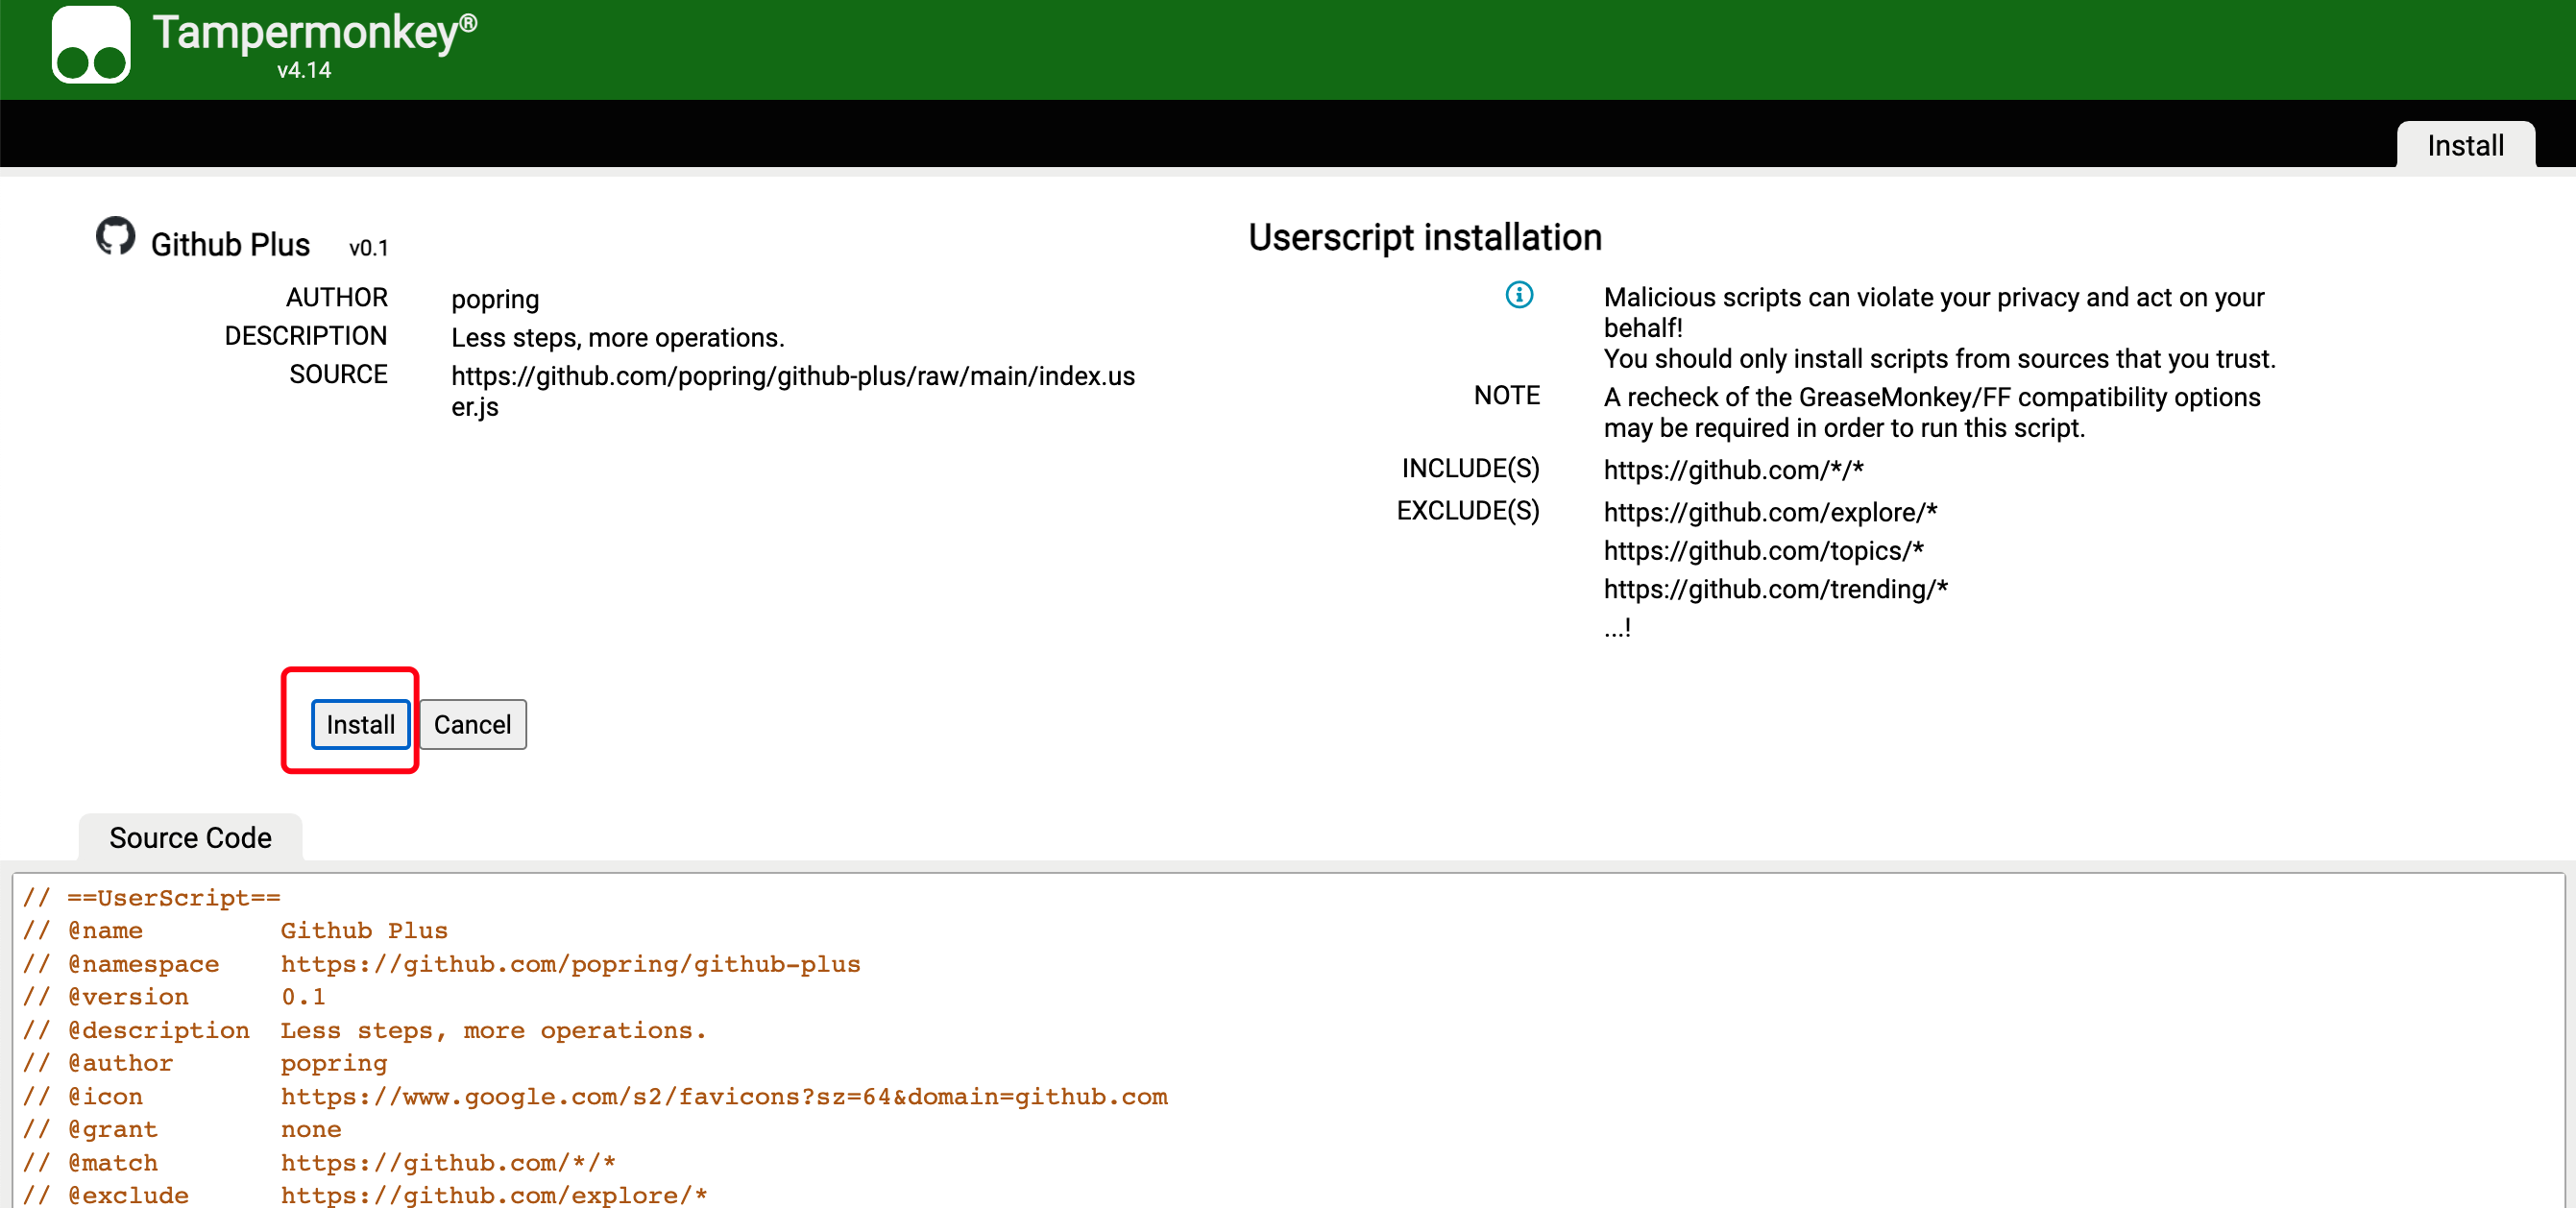Click the Tampermonkey logo icon
The height and width of the screenshot is (1208, 2576).
[x=91, y=46]
